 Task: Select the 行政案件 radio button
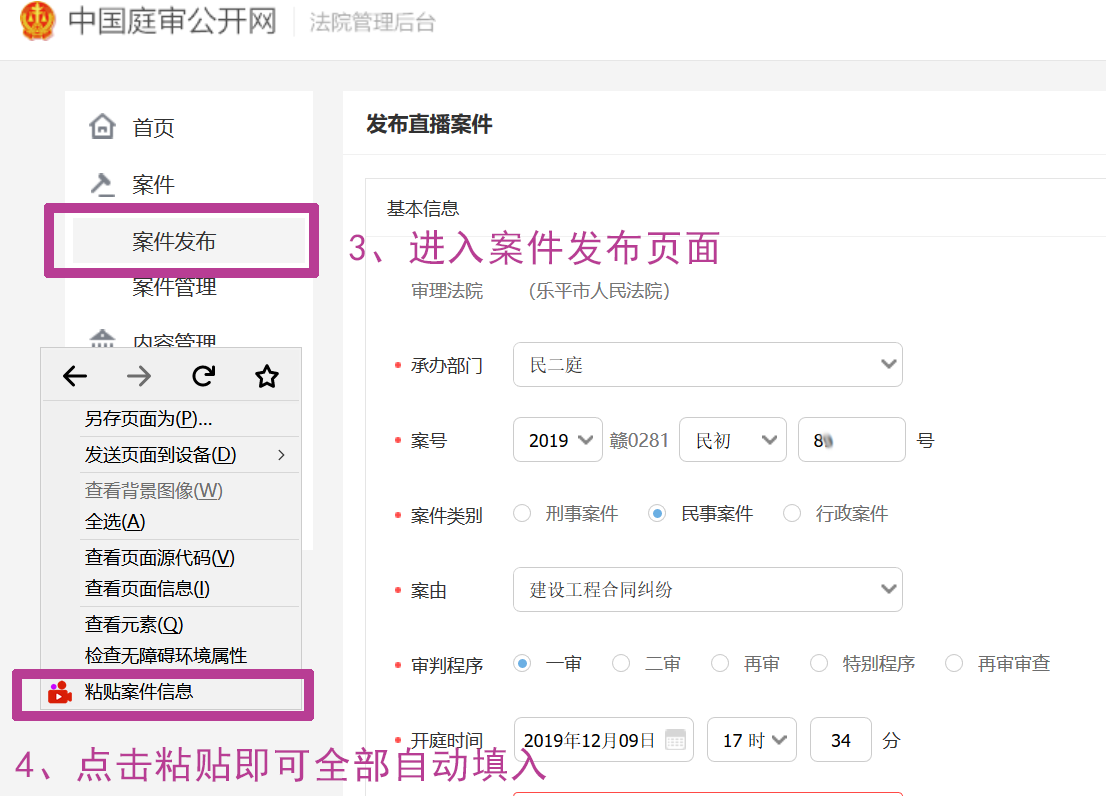[792, 514]
